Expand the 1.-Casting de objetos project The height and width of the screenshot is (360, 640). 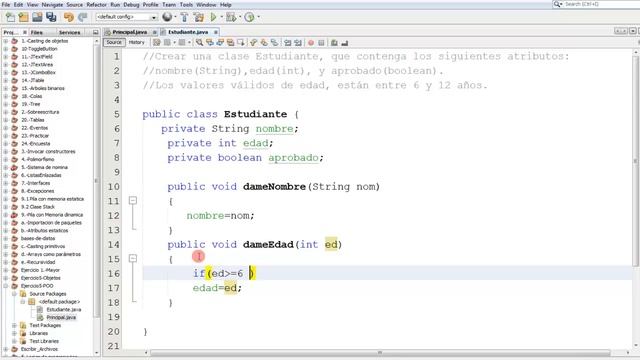coord(6,41)
